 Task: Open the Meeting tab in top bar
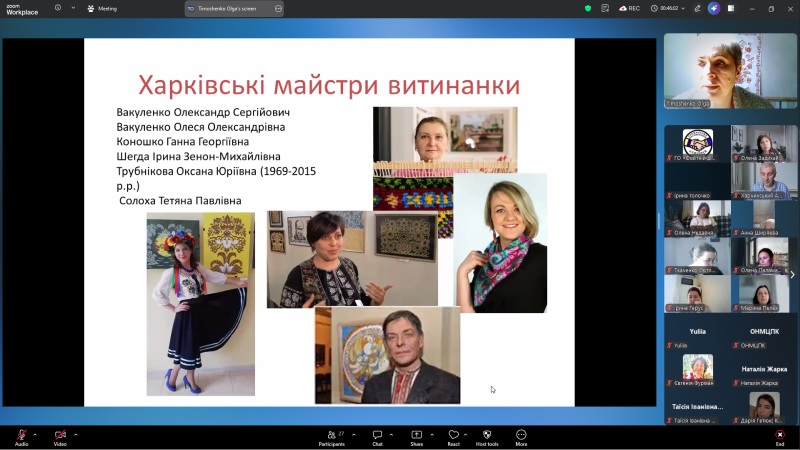click(x=102, y=8)
